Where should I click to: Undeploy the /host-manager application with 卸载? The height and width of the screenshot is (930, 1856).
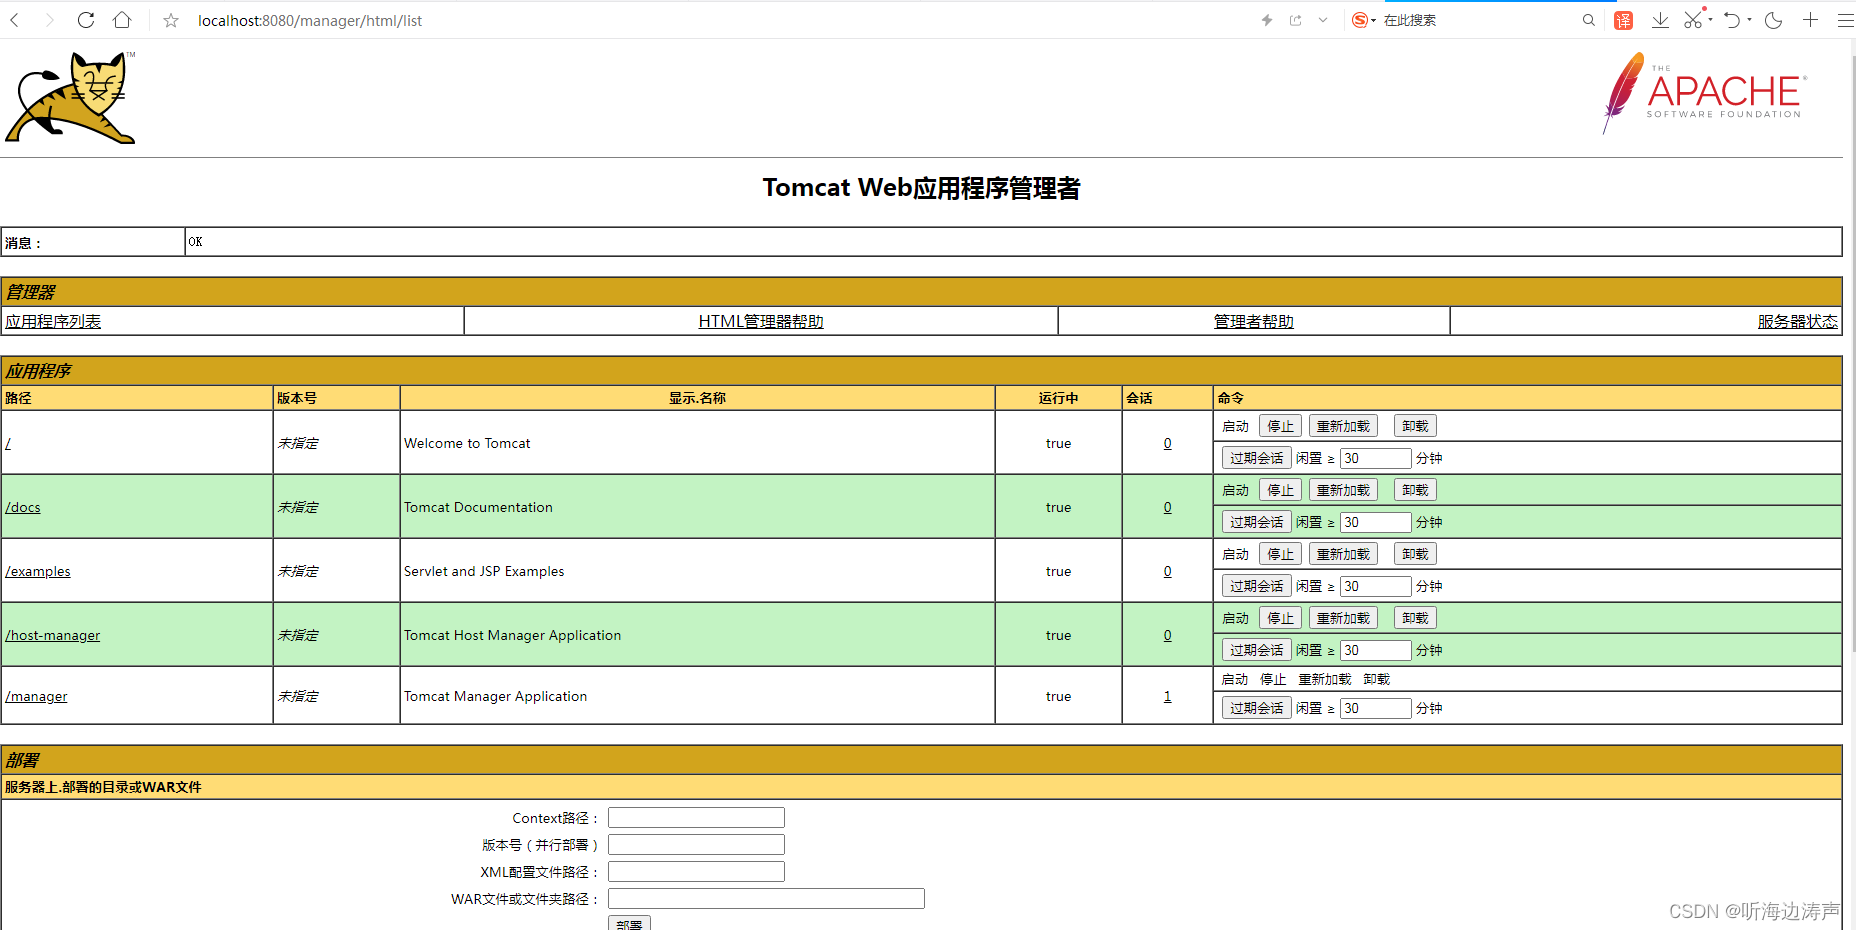tap(1415, 618)
